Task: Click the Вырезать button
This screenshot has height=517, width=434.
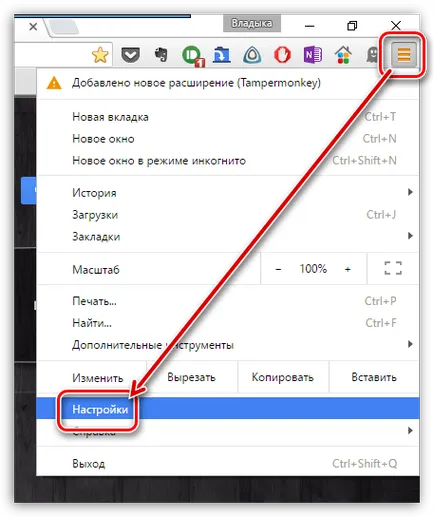Action: (x=192, y=377)
